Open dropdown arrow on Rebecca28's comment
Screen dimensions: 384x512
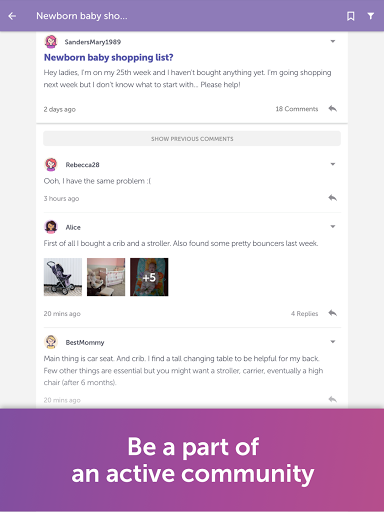point(333,164)
